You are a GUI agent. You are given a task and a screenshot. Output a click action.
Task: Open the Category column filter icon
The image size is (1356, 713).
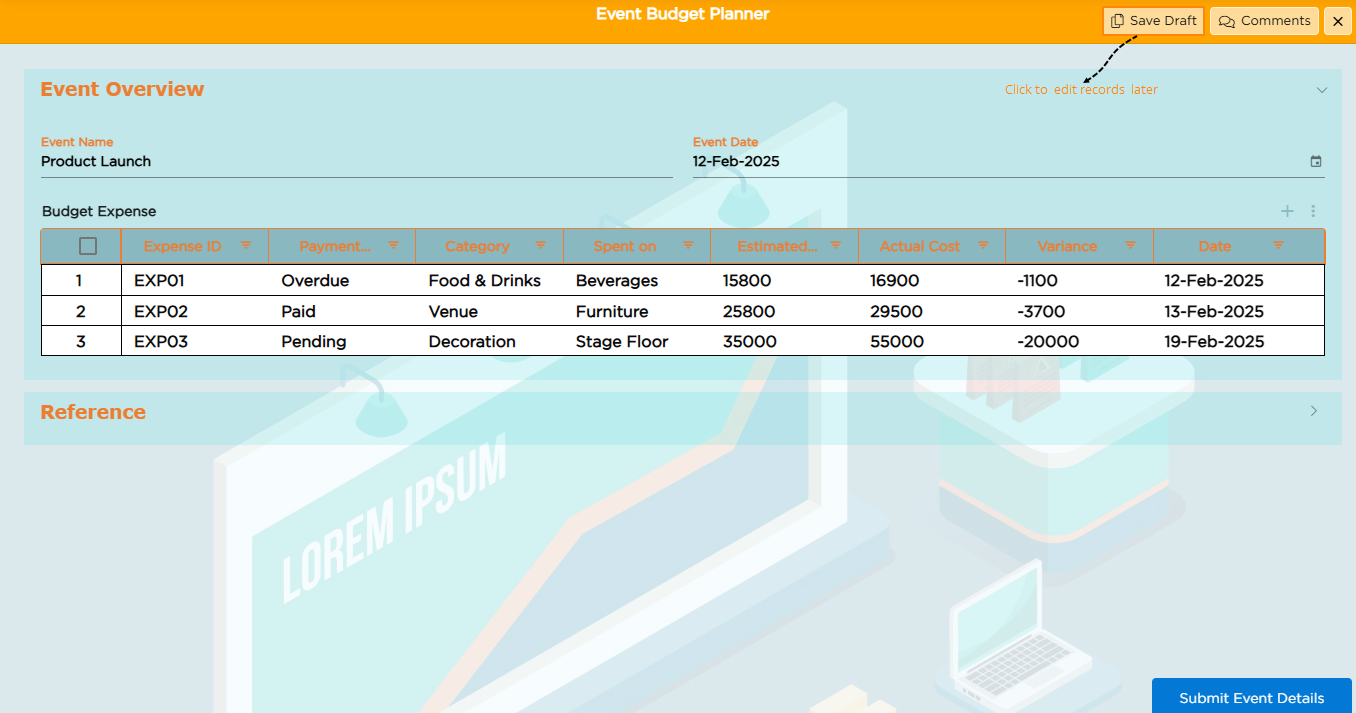point(541,246)
